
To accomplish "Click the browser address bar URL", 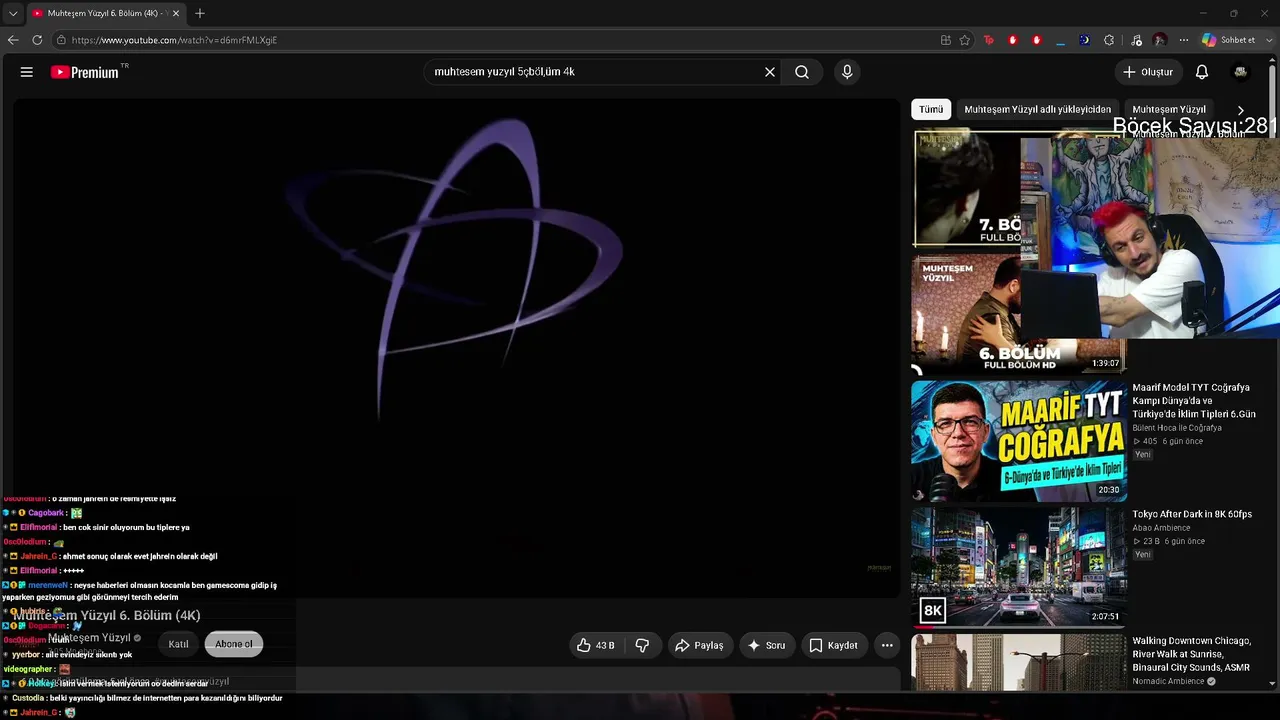I will click(174, 40).
